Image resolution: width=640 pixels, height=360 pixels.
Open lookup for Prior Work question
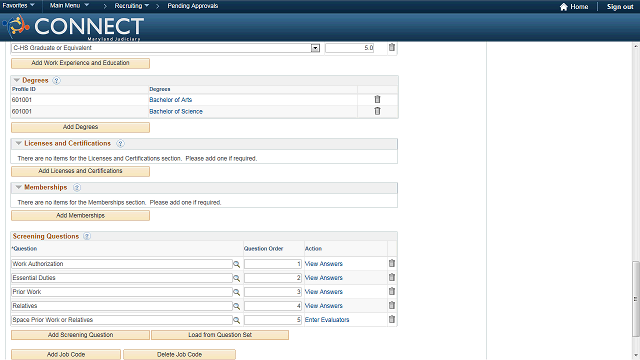pyautogui.click(x=236, y=292)
